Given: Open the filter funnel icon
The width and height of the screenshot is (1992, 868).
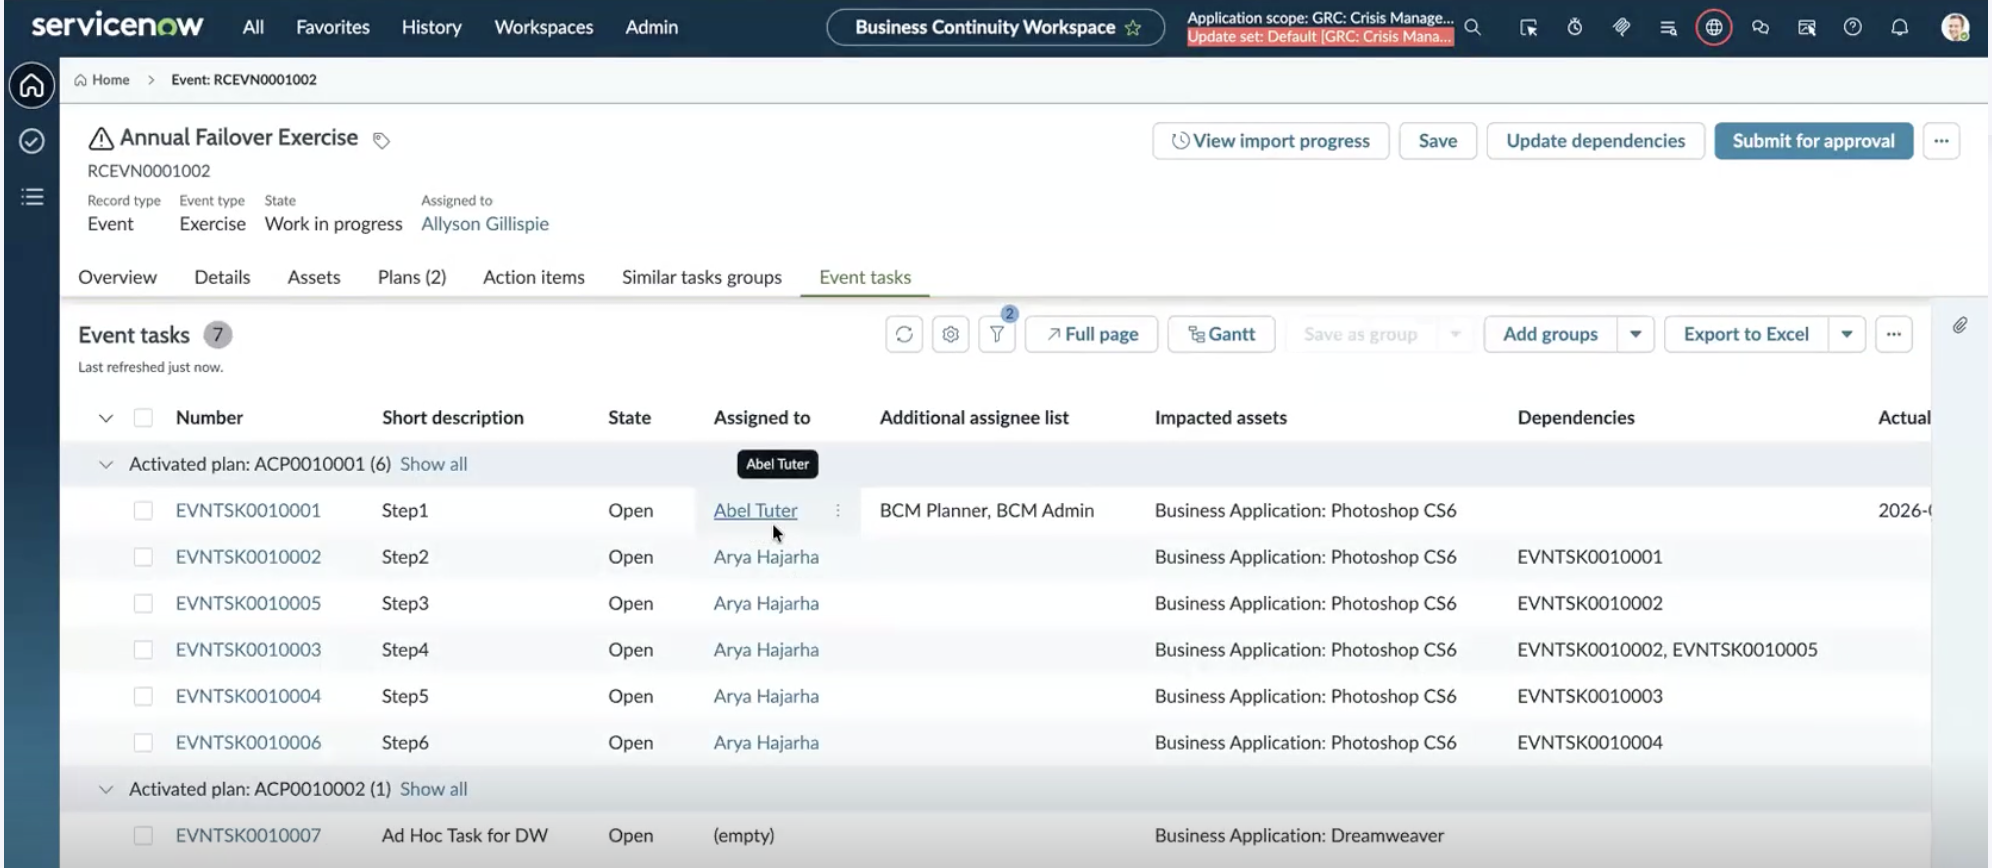Looking at the screenshot, I should click(x=997, y=334).
